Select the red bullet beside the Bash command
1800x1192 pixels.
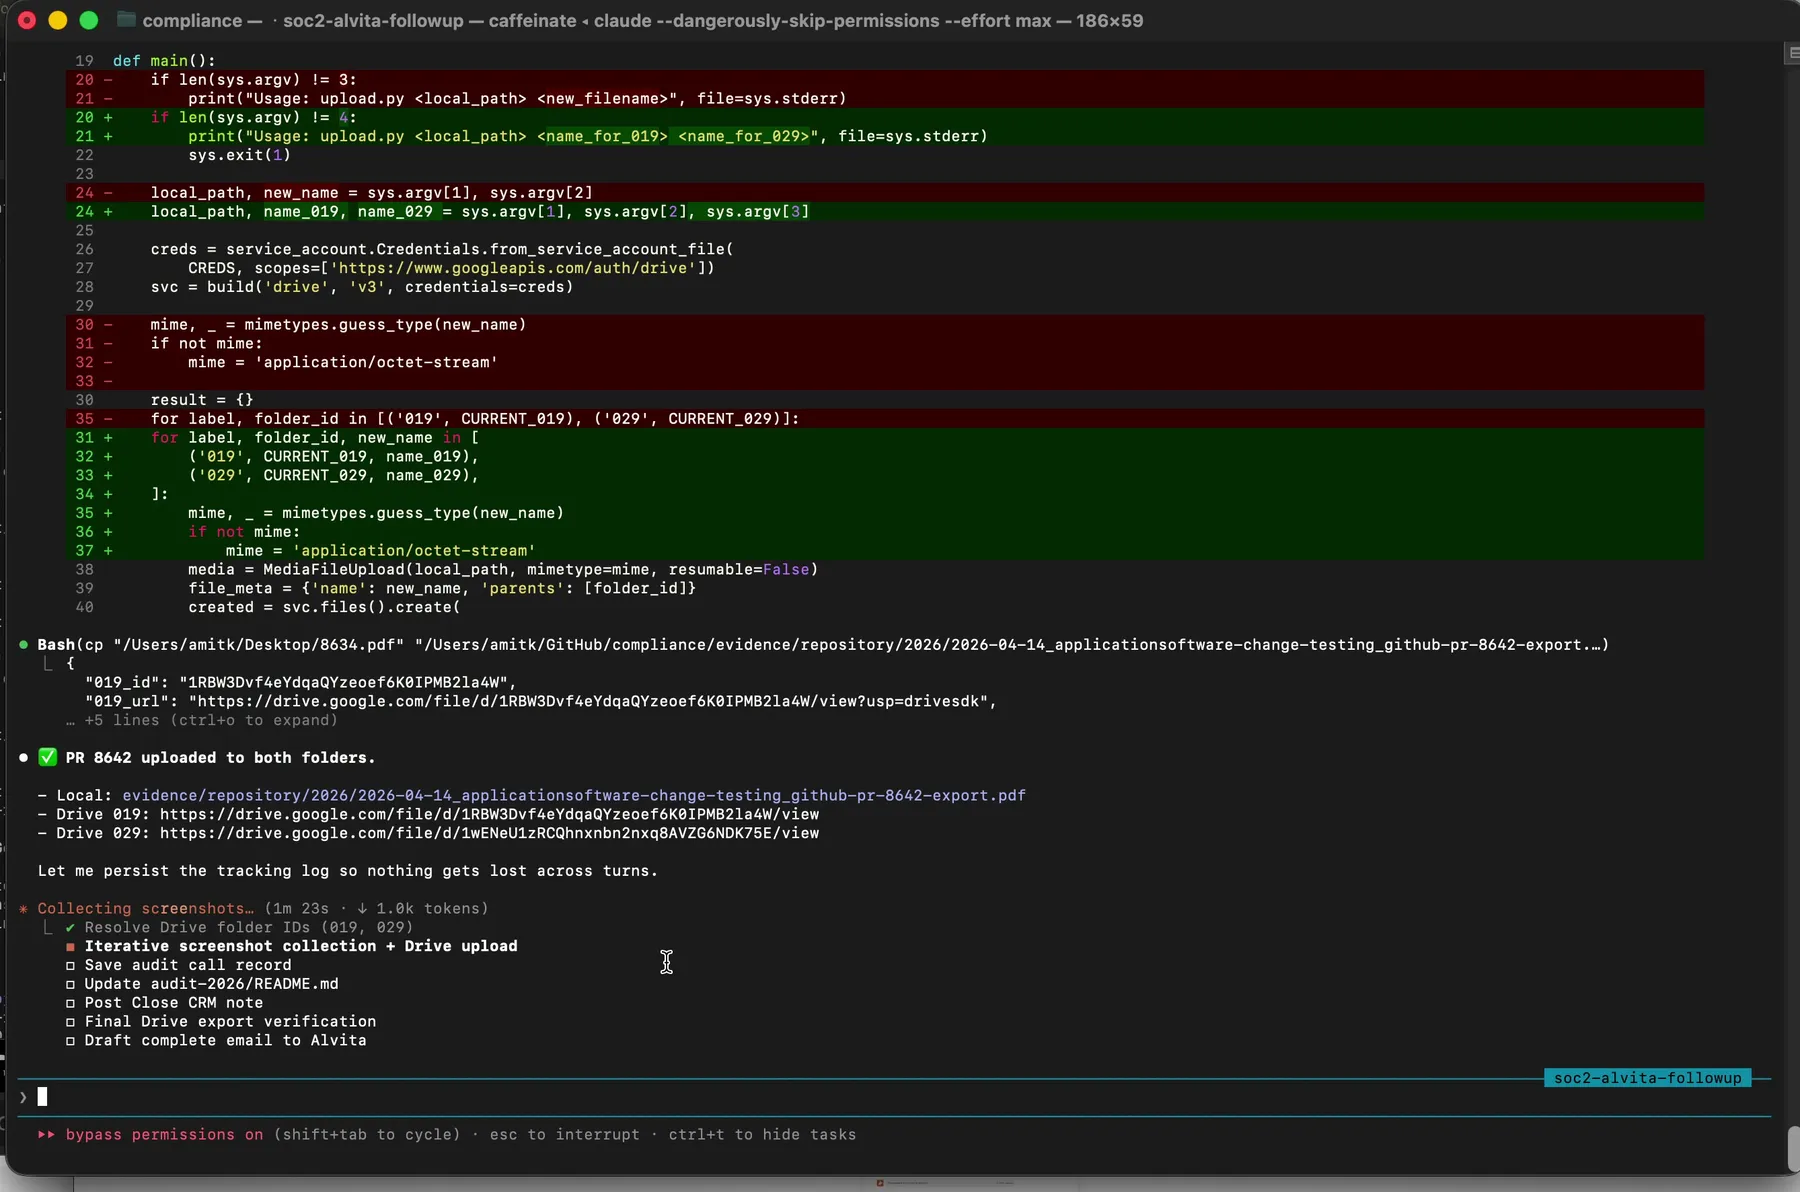click(23, 645)
